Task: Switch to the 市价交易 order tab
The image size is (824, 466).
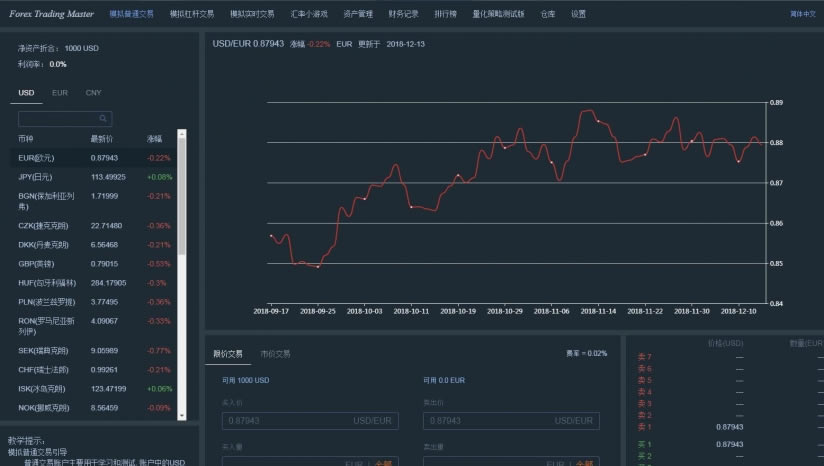Action: [275, 354]
